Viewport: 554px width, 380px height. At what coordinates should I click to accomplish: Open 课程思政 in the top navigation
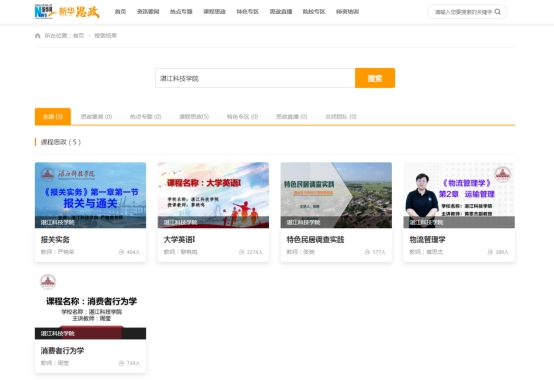(214, 12)
